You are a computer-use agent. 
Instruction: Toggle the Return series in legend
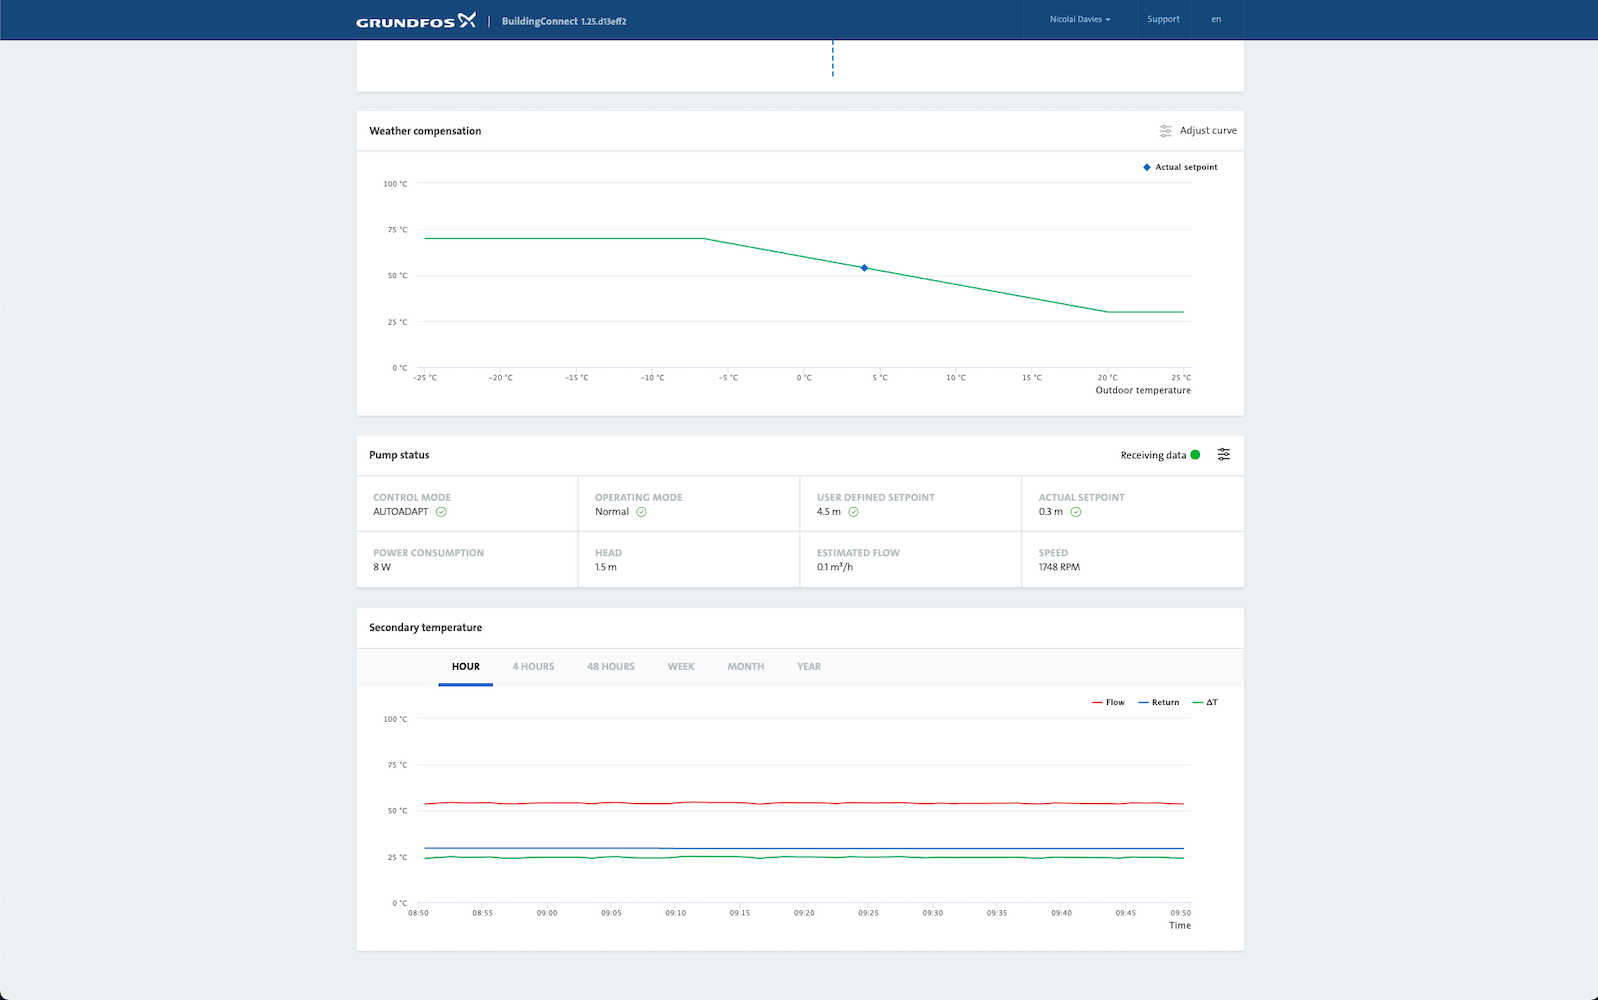(x=1159, y=703)
